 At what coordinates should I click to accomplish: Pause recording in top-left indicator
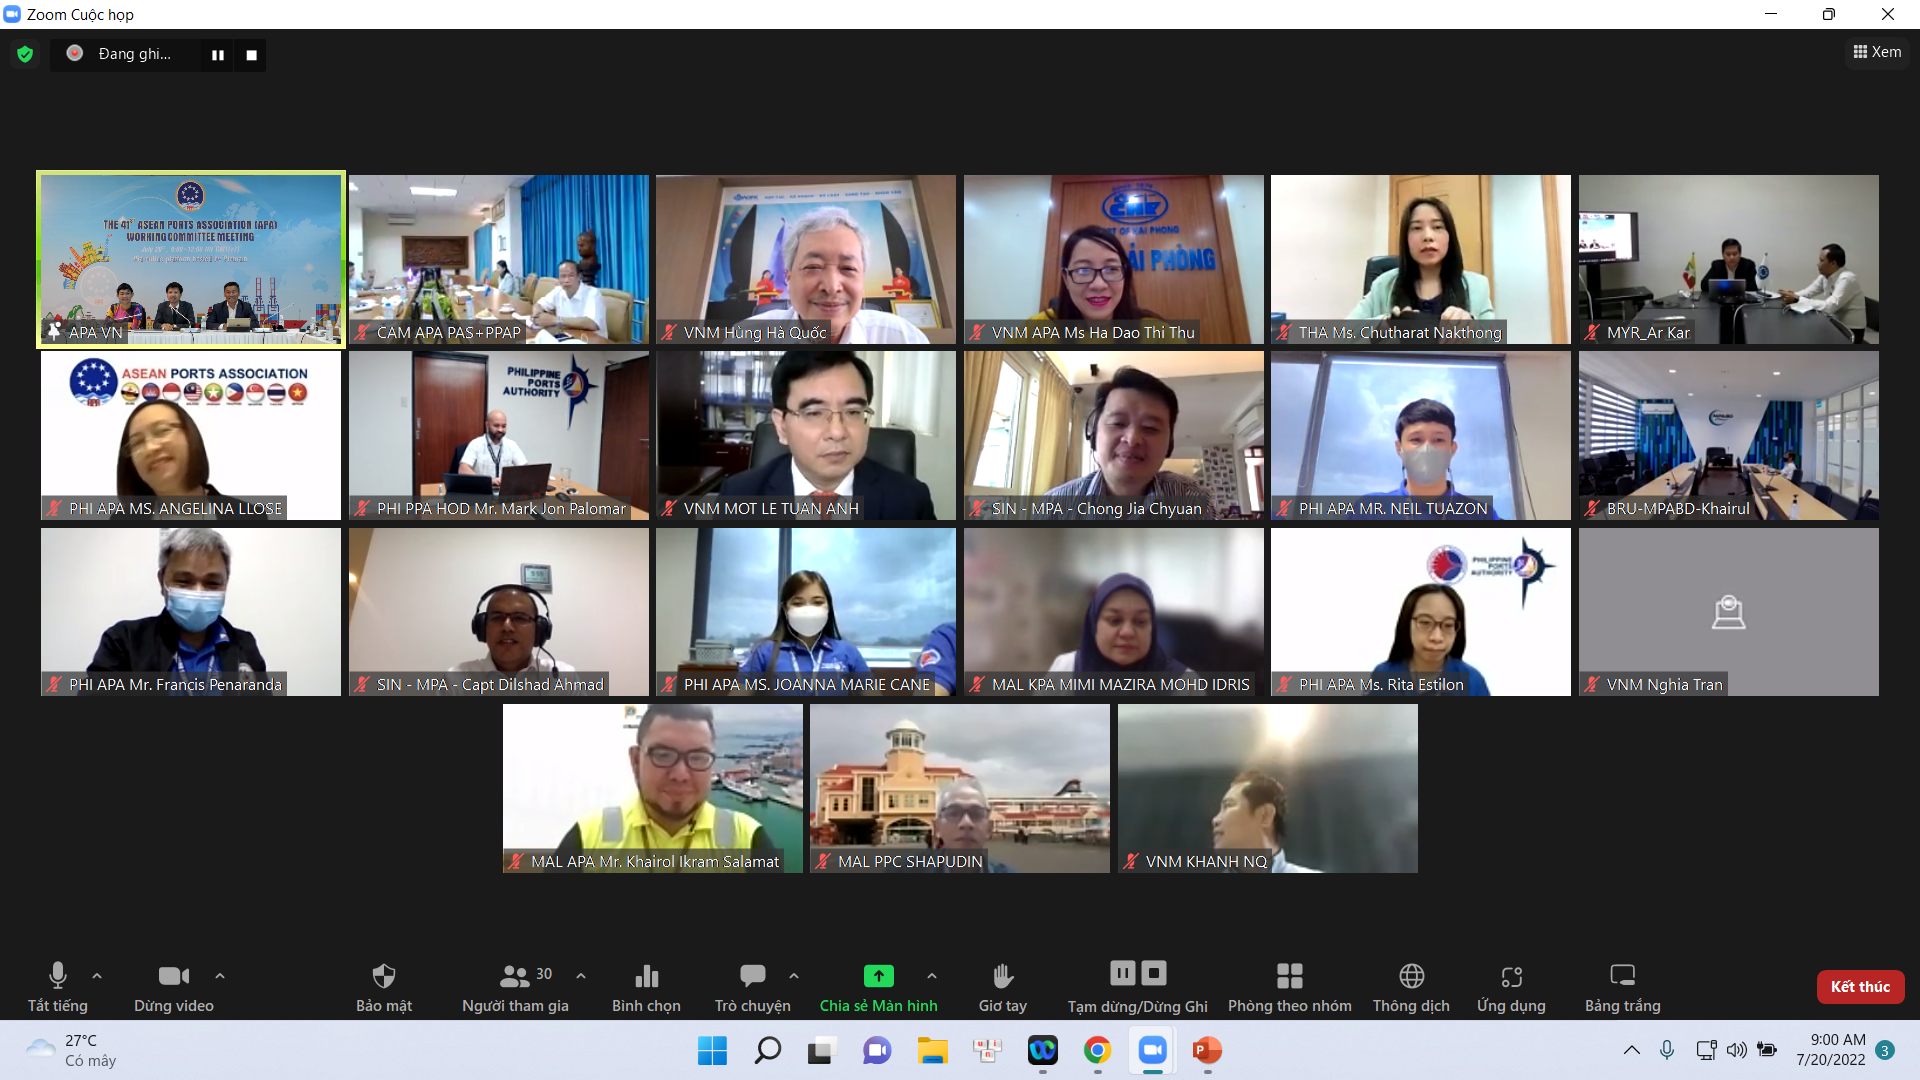tap(217, 55)
